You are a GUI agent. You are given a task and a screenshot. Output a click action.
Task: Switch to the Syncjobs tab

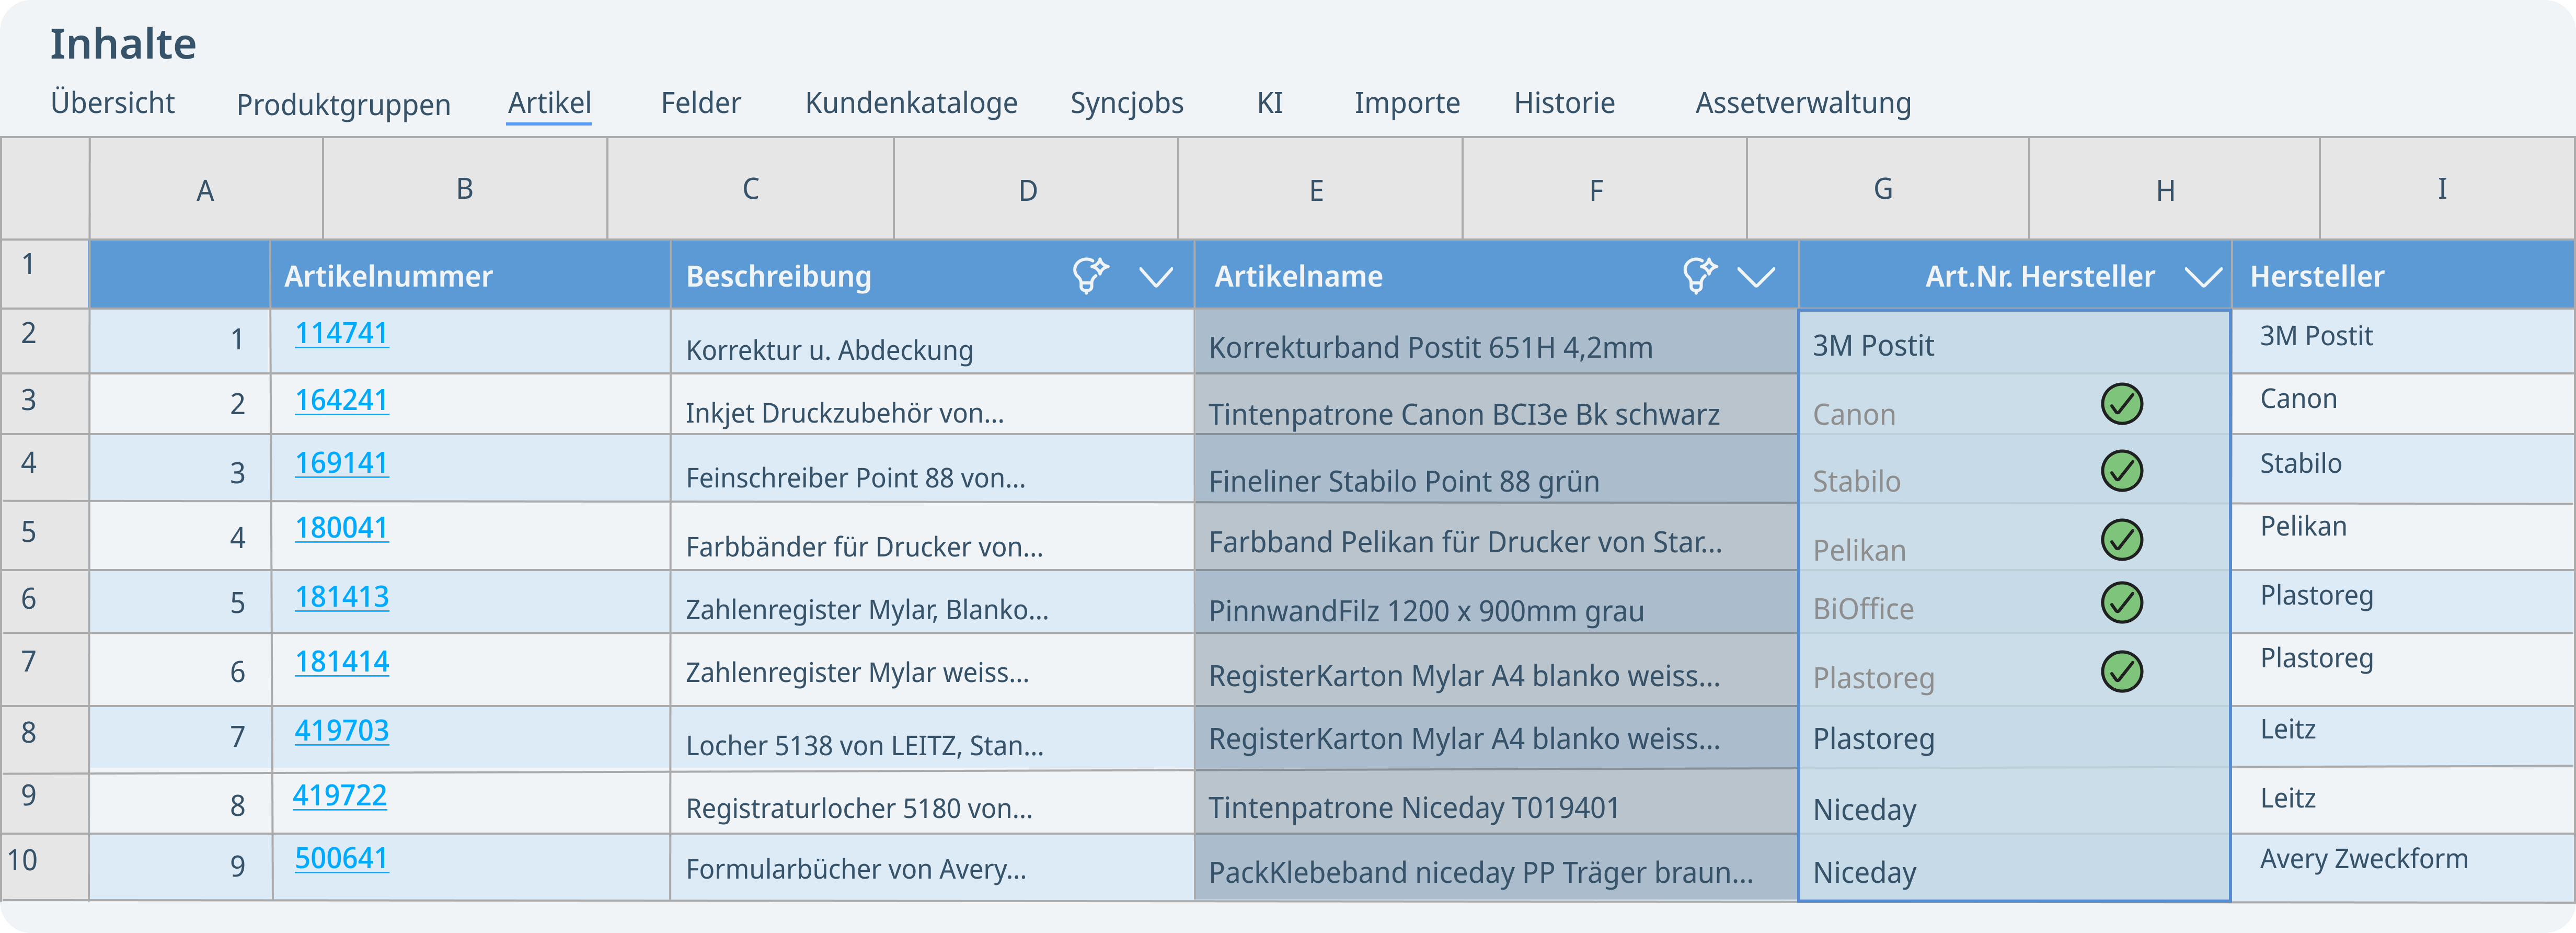pos(1127,103)
